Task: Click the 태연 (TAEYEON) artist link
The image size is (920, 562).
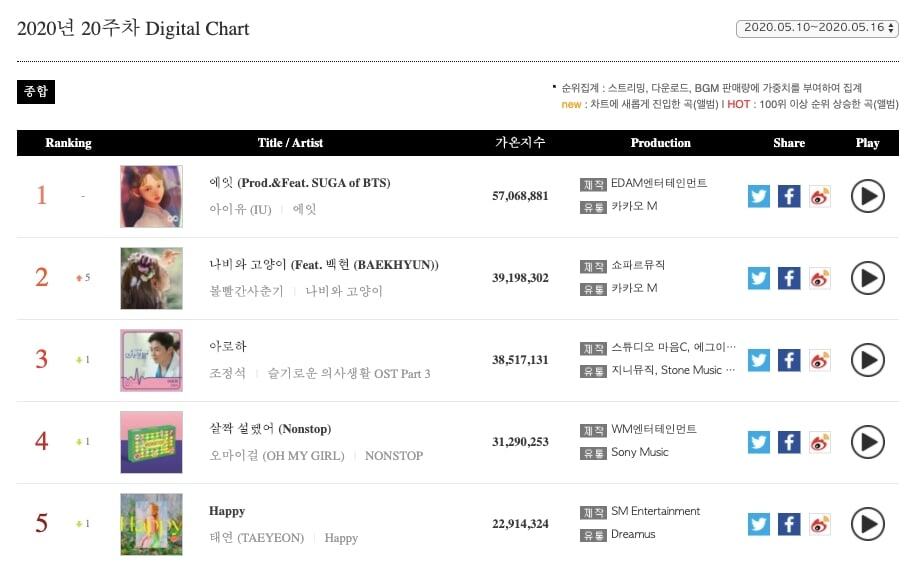Action: coord(256,537)
